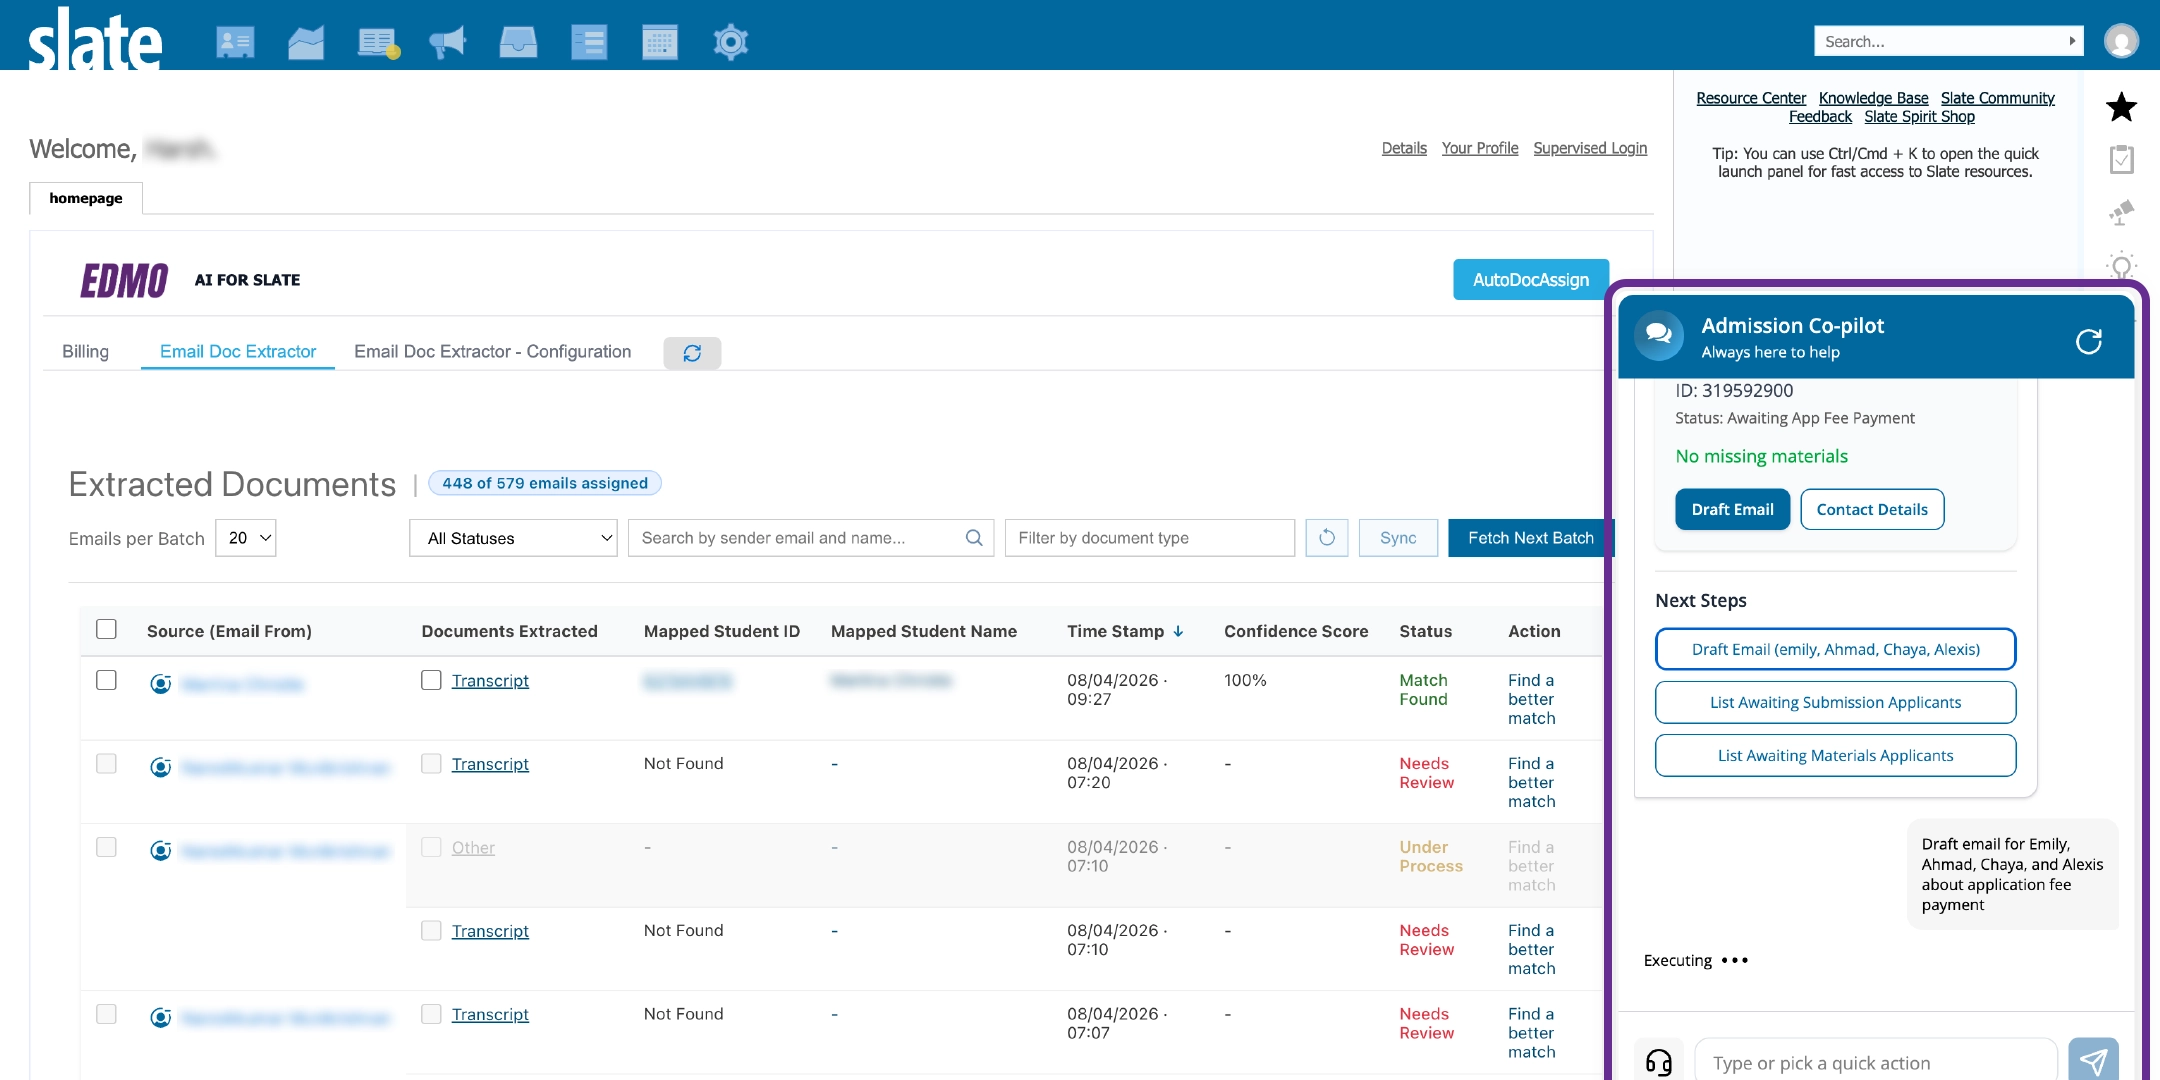Switch to the Billing tab

tap(85, 351)
